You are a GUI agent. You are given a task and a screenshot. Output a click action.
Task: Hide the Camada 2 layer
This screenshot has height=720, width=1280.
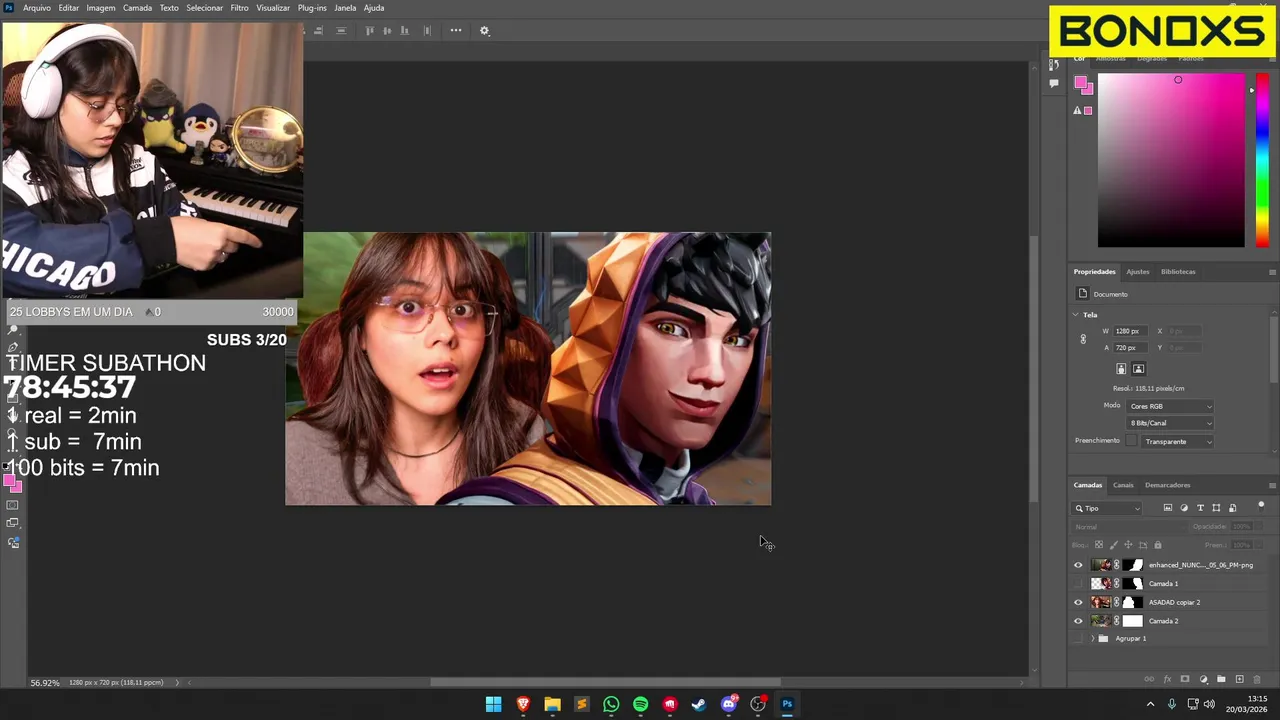1078,621
